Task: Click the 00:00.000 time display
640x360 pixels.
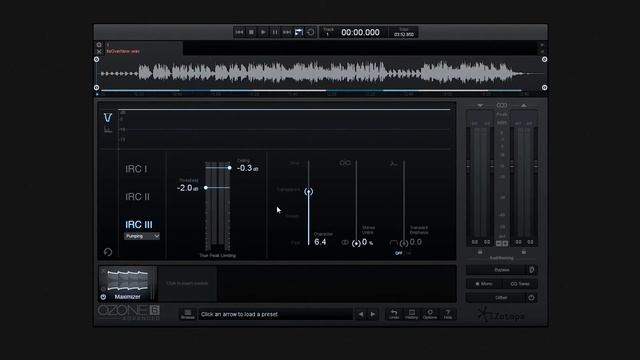Action: coord(360,33)
